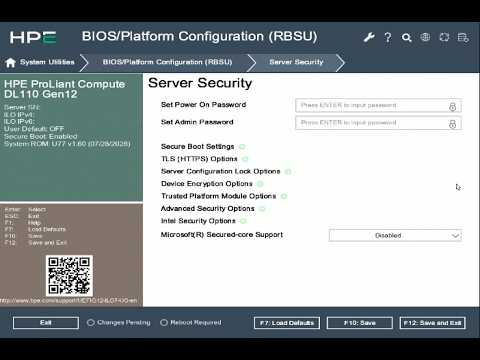480x360 pixels.
Task: Open Server Configuration Lock Options
Action: tap(220, 171)
